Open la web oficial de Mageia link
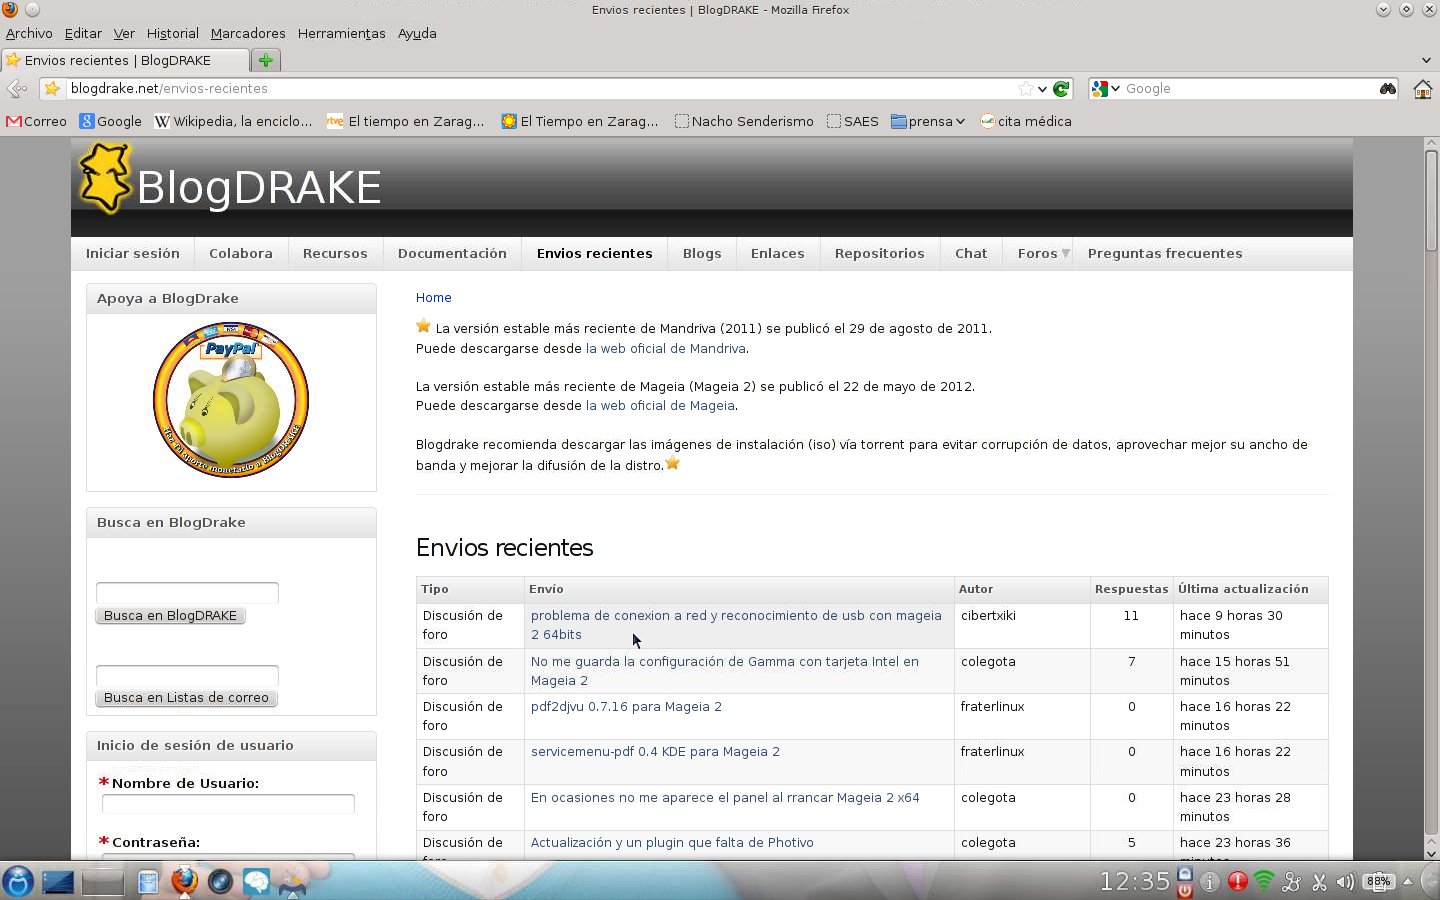Screen dimensions: 1440x900 (660, 405)
